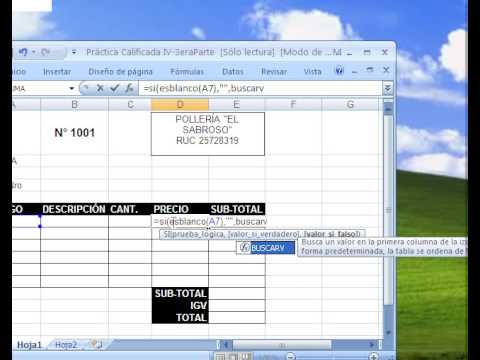
Task: Open the Undo history dropdown arrow
Action: pos(34,52)
